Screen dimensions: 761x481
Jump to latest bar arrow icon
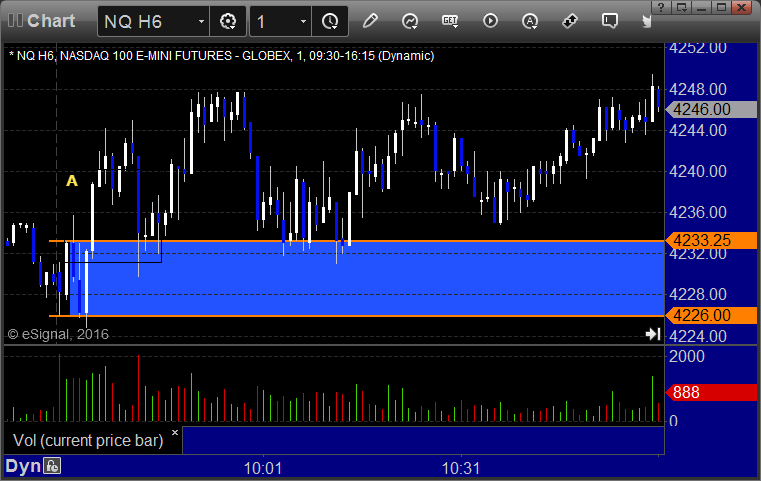[x=653, y=334]
